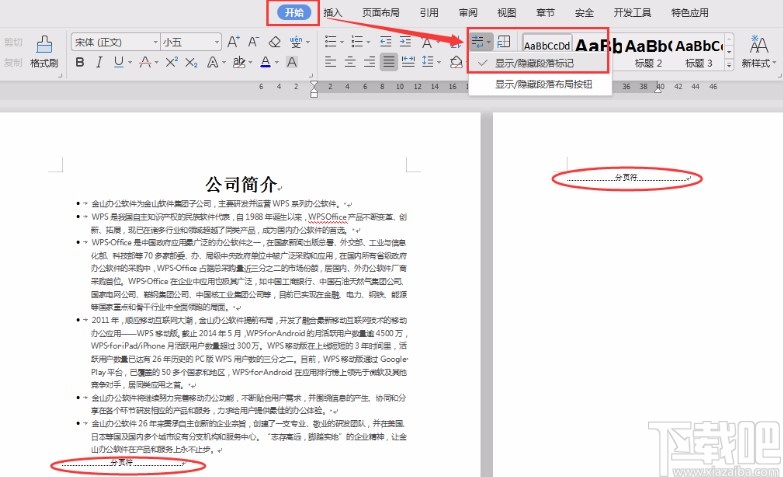Viewport: 783px width, 477px height.
Task: Open the 视图 tab
Action: (506, 12)
